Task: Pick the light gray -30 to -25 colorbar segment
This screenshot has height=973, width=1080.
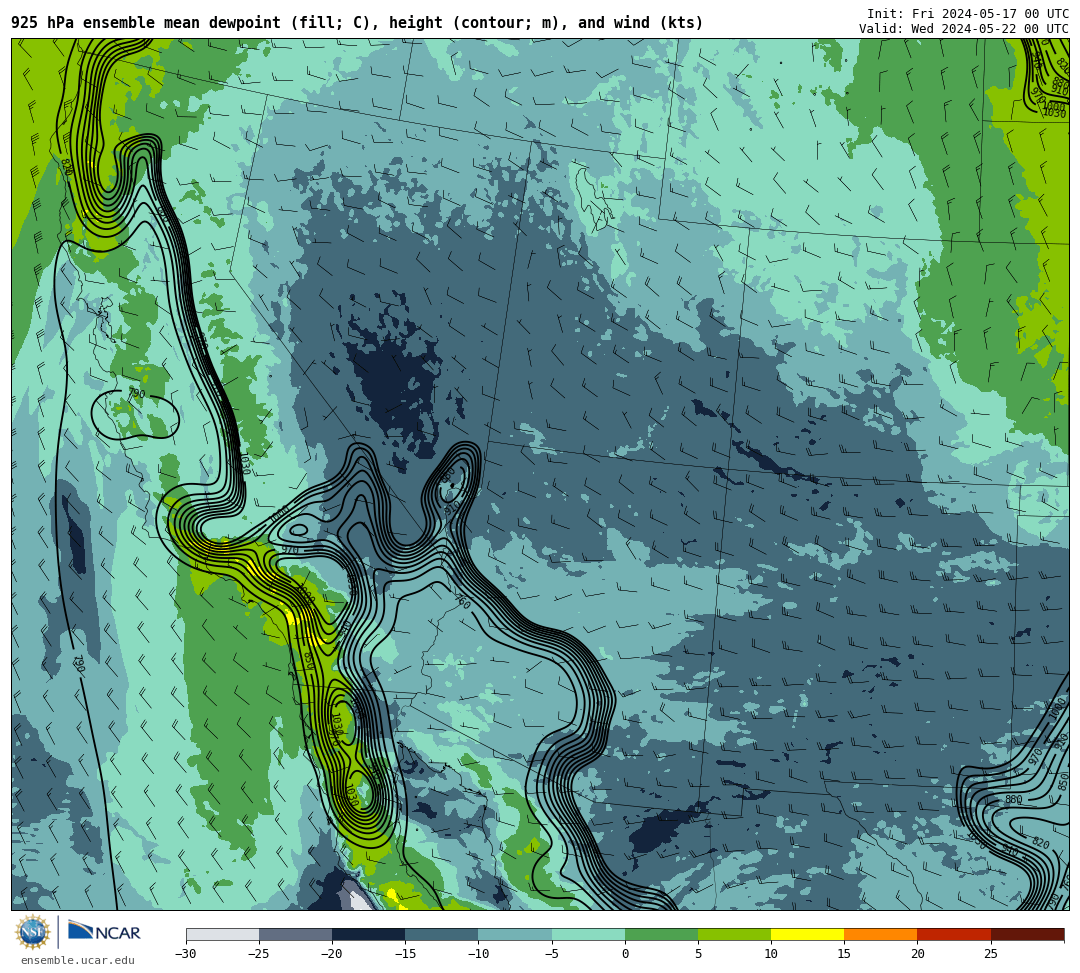Action: pos(222,934)
